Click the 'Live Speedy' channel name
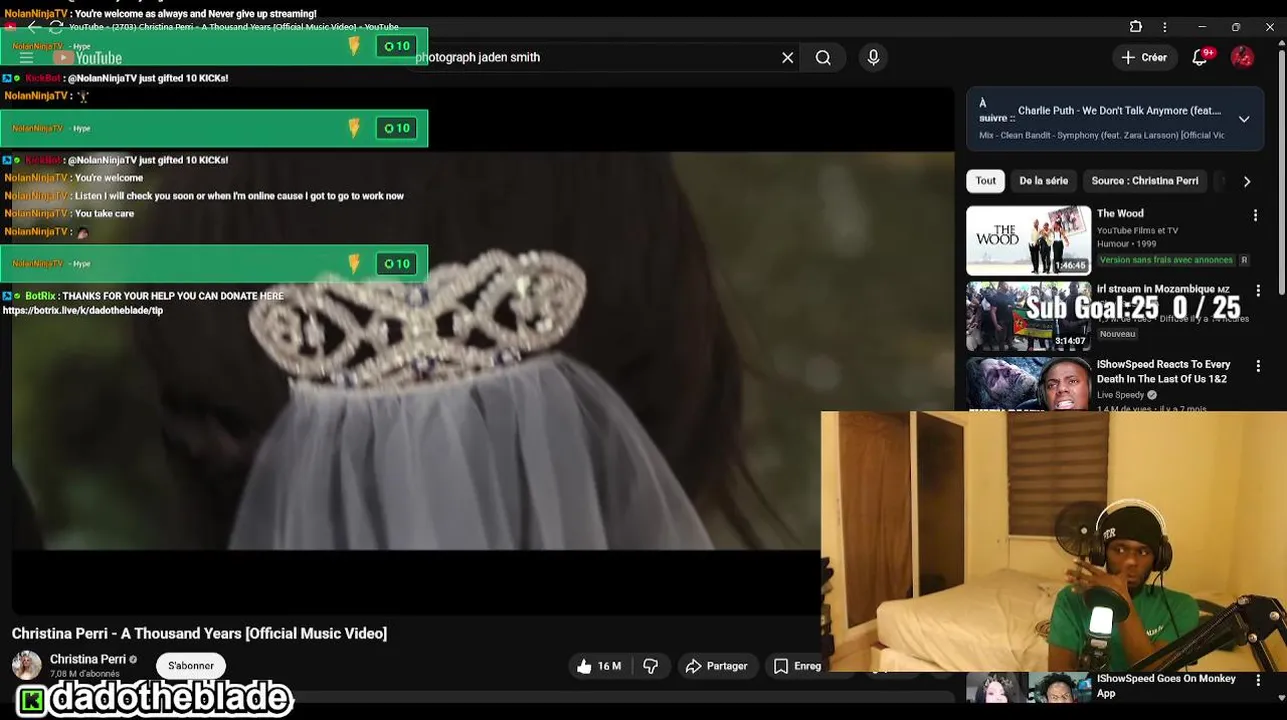1287x720 pixels. (x=1121, y=395)
